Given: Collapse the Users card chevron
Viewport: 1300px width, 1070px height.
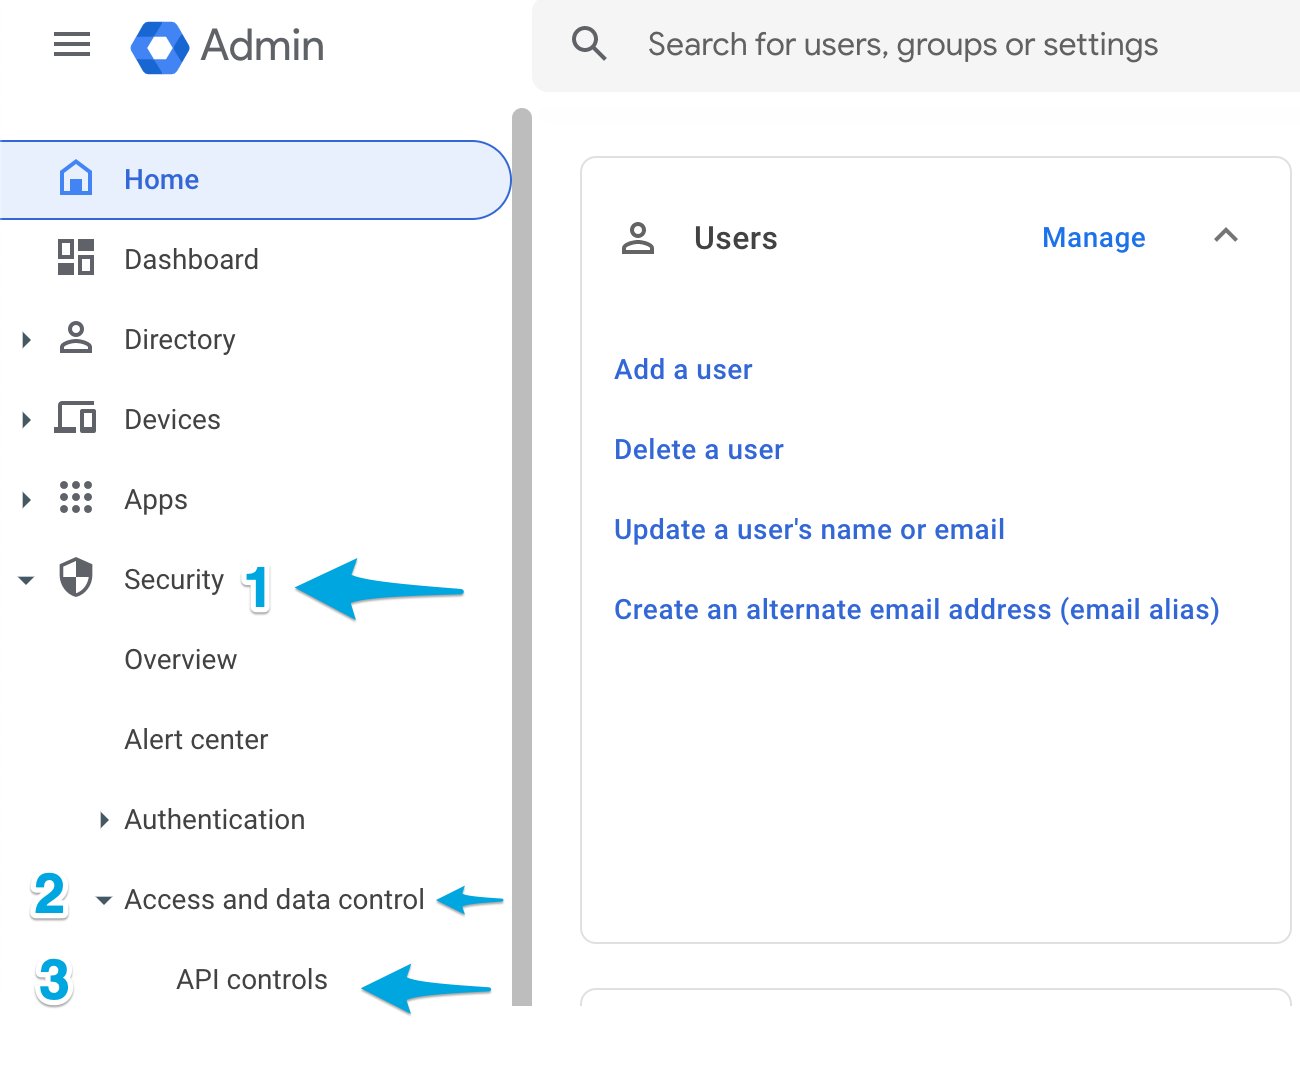Looking at the screenshot, I should tap(1226, 236).
